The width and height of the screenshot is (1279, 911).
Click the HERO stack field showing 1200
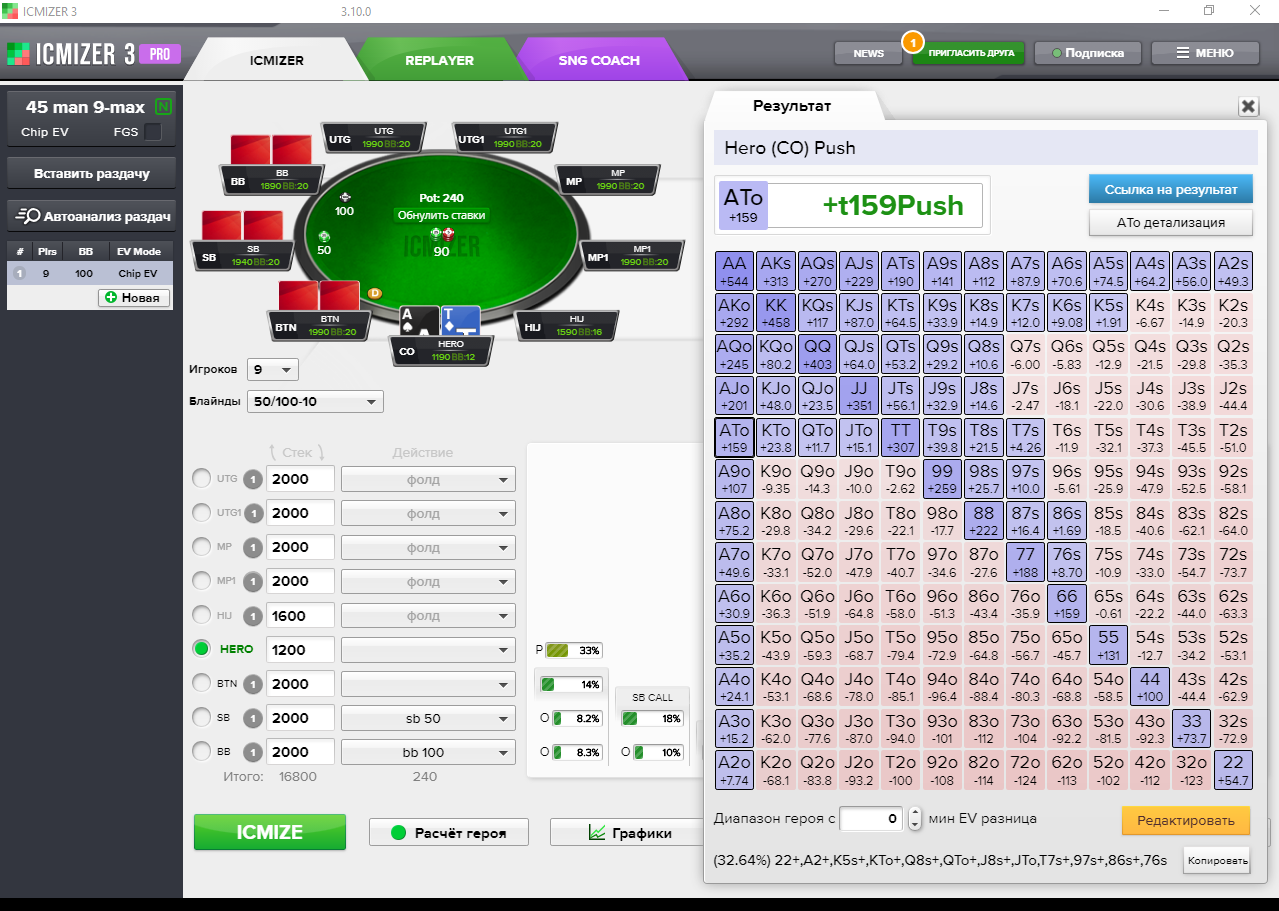pos(300,650)
